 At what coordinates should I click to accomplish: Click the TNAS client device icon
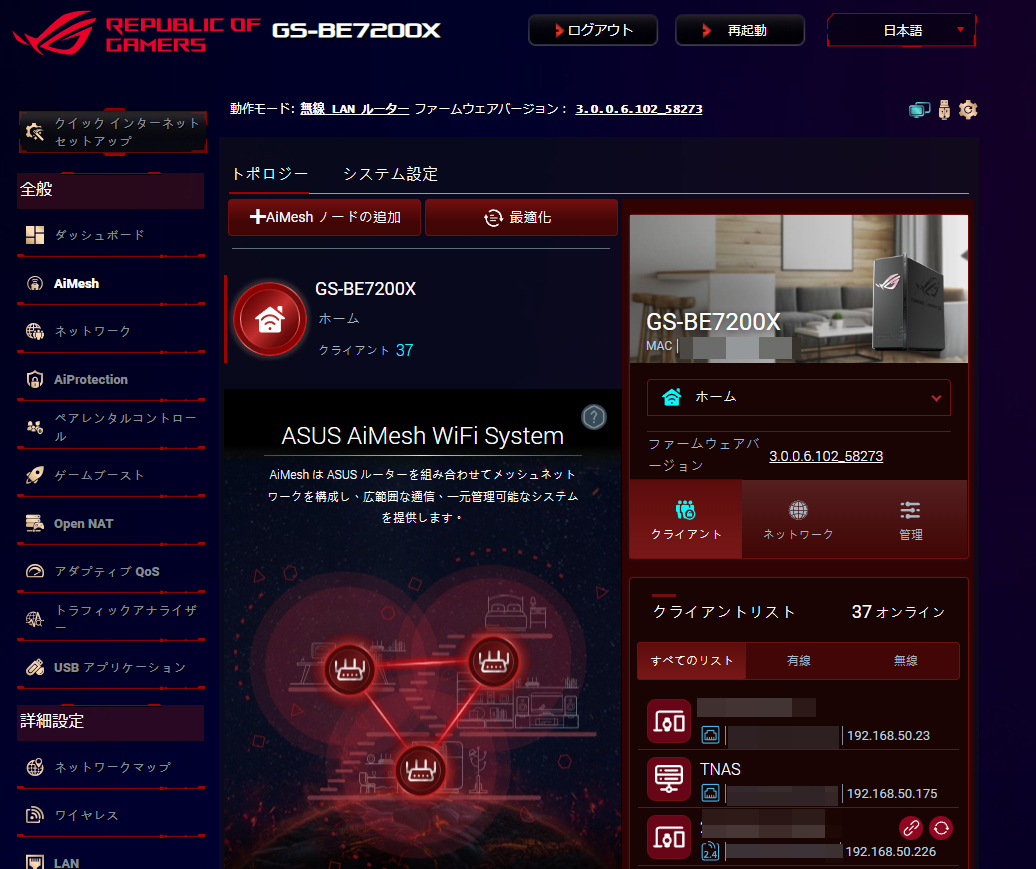pos(668,779)
